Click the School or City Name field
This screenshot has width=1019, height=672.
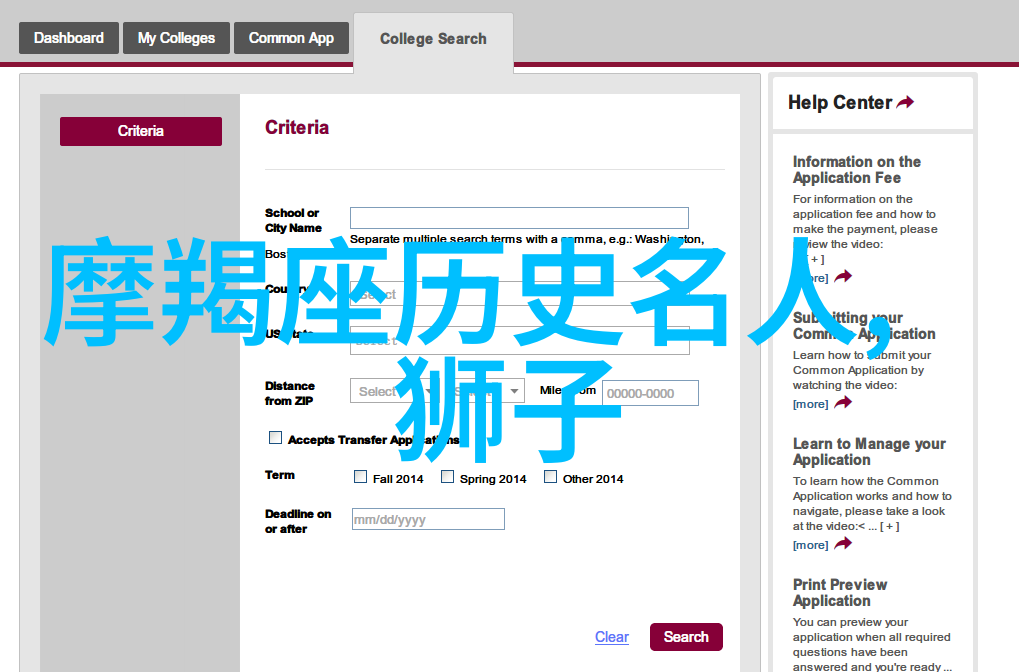click(519, 218)
